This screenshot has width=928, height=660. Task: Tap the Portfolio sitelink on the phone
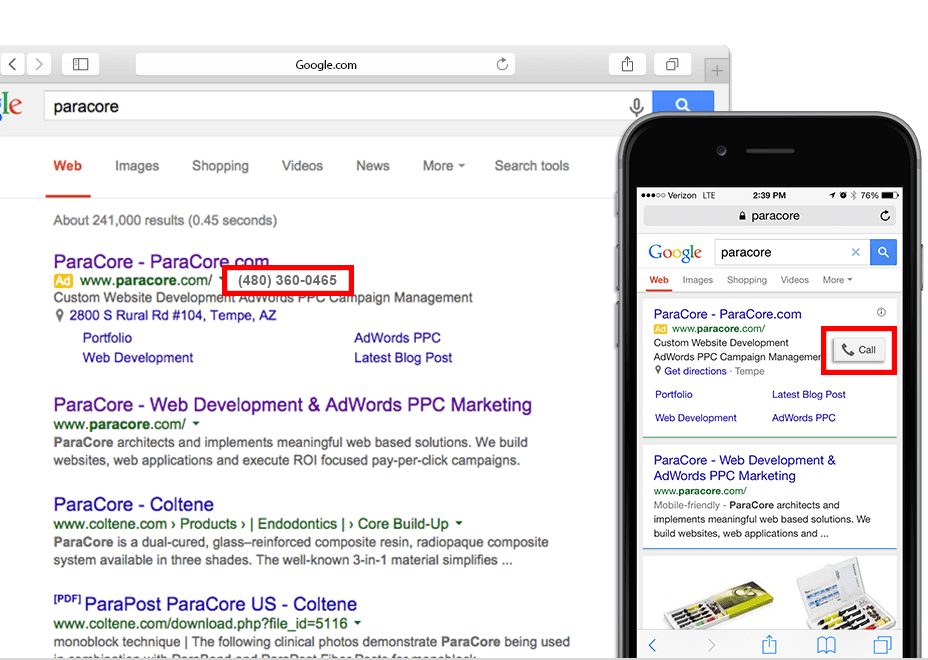[674, 394]
